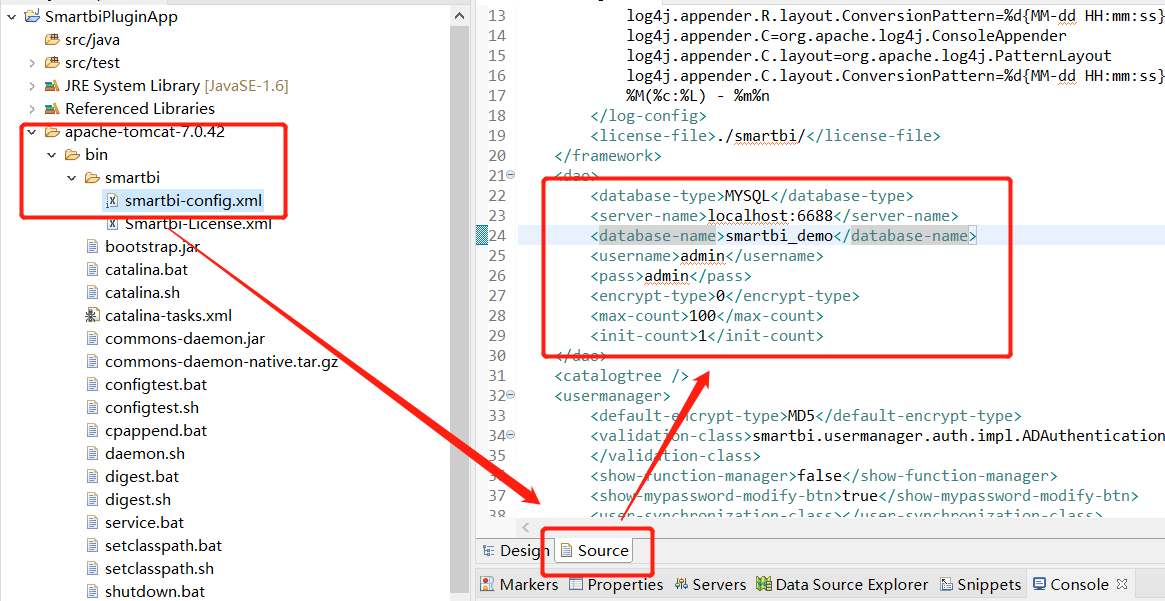Click the Smartbi-License.xml file icon

[112, 224]
